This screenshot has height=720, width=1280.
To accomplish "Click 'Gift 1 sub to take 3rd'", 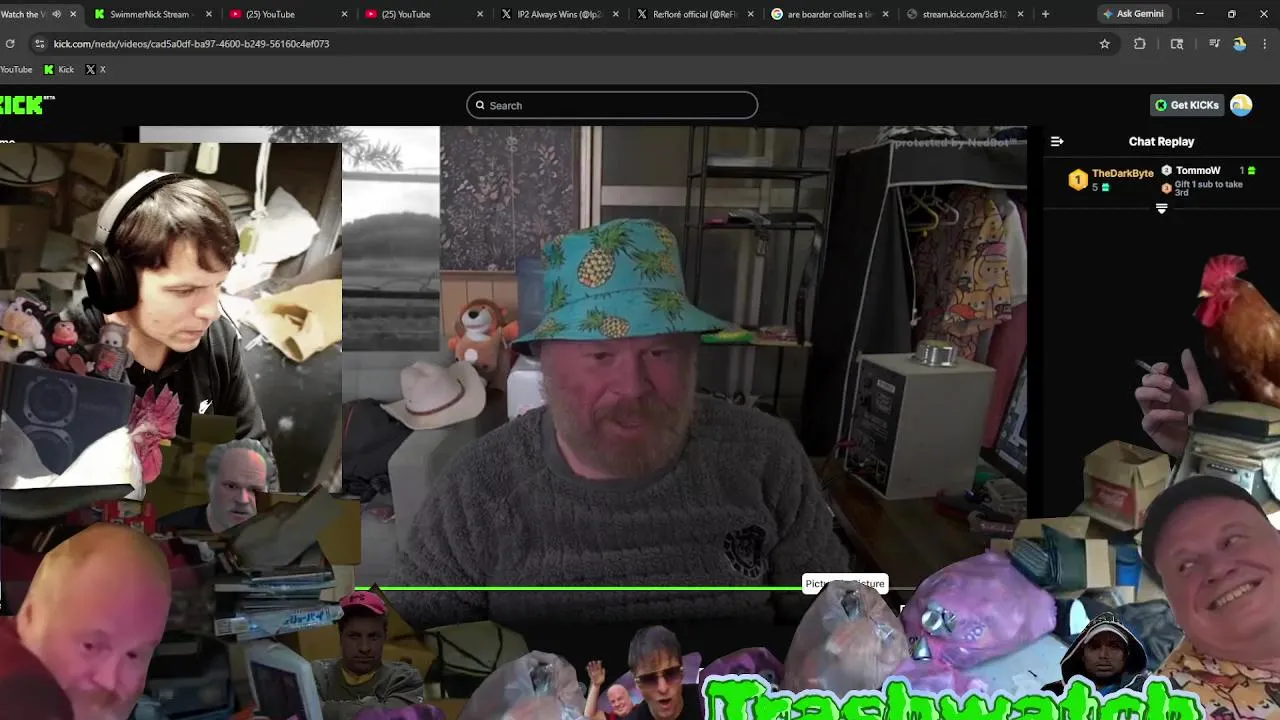I will point(1208,188).
